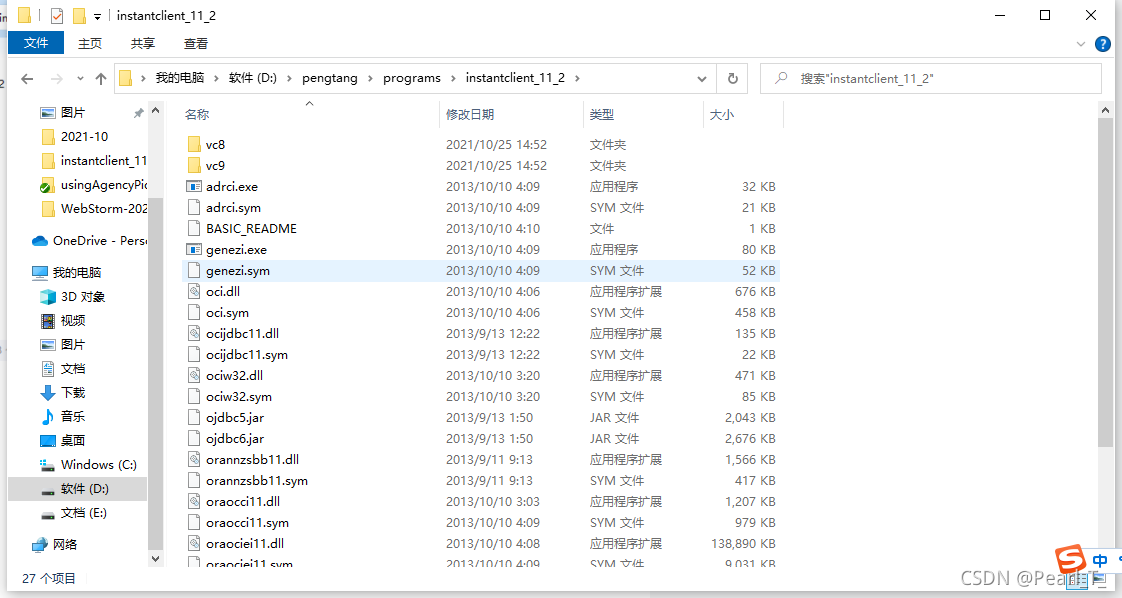Image resolution: width=1122 pixels, height=598 pixels.
Task: Expand chevron after programs breadcrumb
Action: pos(453,79)
